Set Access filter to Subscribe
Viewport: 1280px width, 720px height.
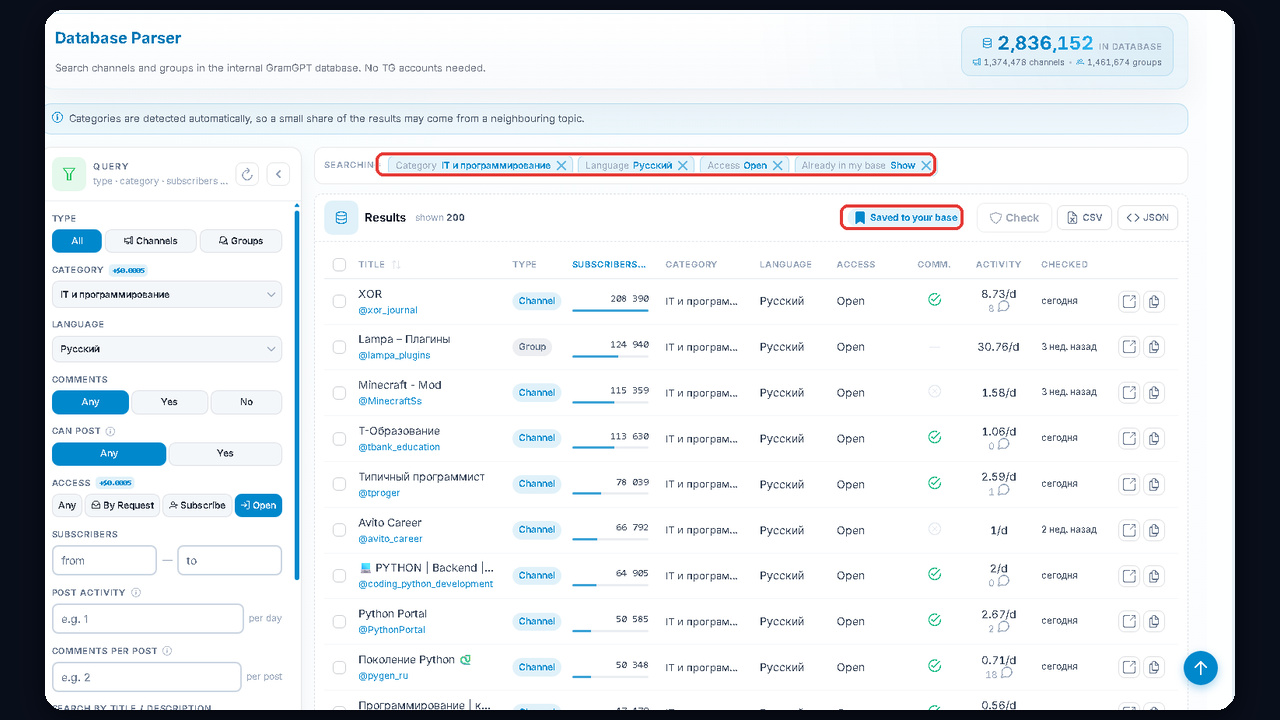pyautogui.click(x=197, y=506)
